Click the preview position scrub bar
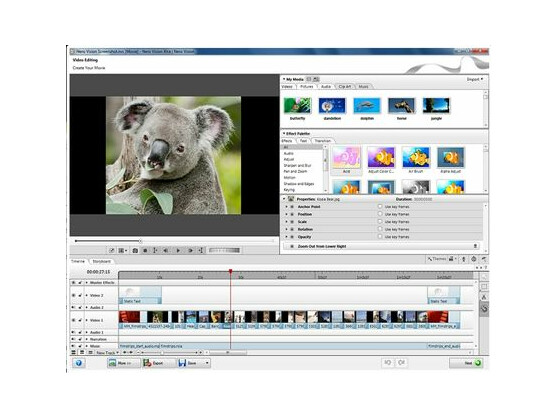This screenshot has width=557, height=418. pyautogui.click(x=175, y=241)
